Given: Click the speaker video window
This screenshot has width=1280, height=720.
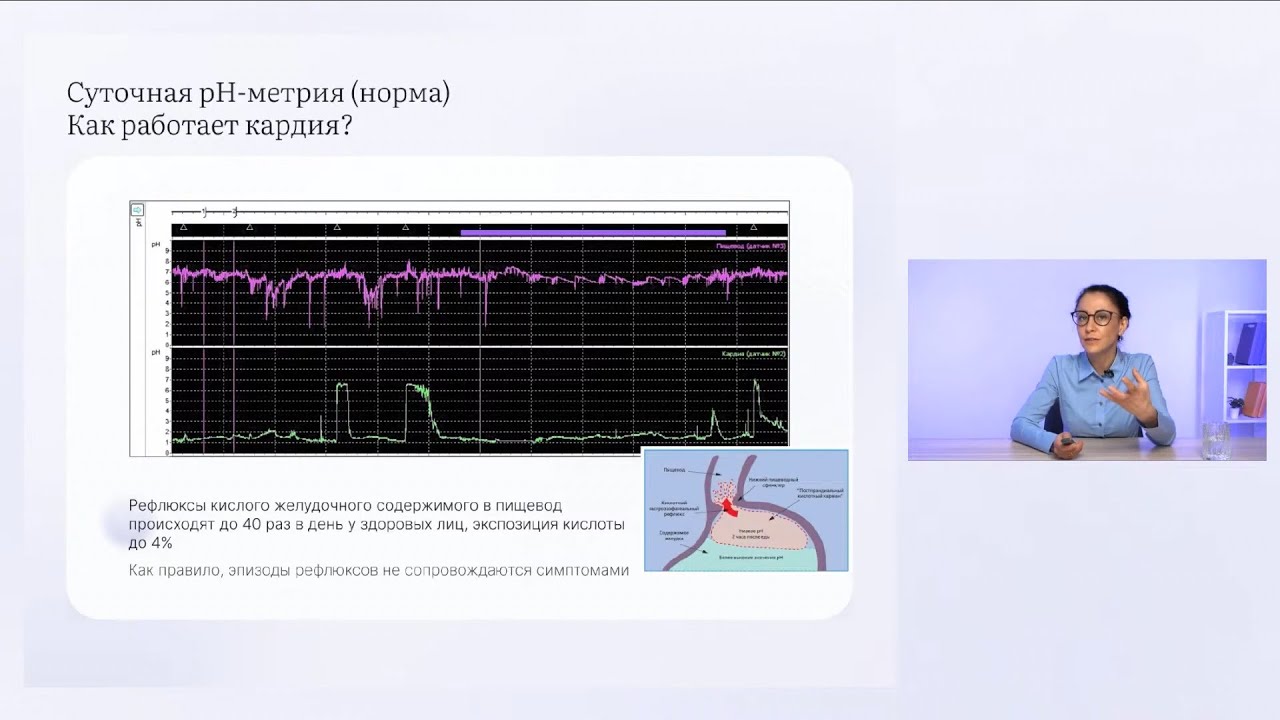Looking at the screenshot, I should (1087, 360).
